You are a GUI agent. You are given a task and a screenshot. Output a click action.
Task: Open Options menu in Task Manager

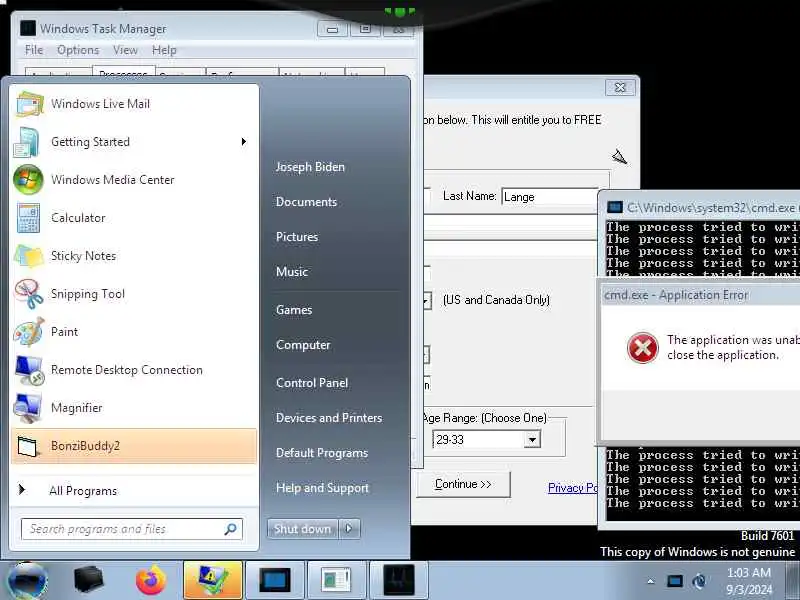[x=78, y=50]
